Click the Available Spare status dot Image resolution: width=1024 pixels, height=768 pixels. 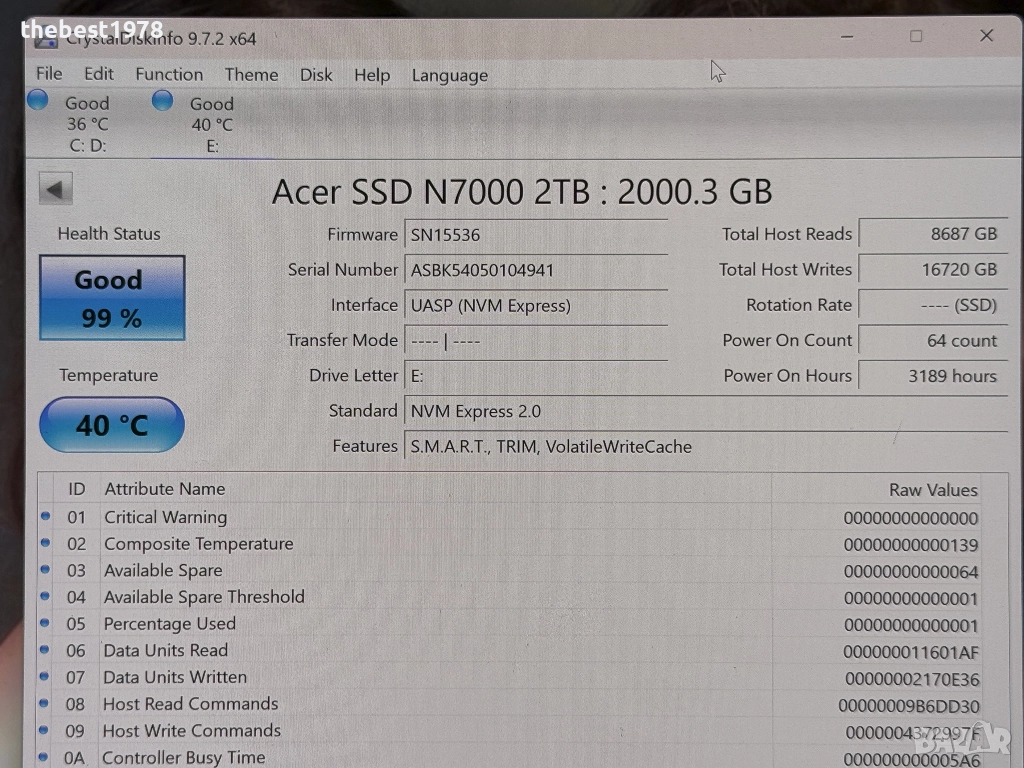tap(45, 570)
